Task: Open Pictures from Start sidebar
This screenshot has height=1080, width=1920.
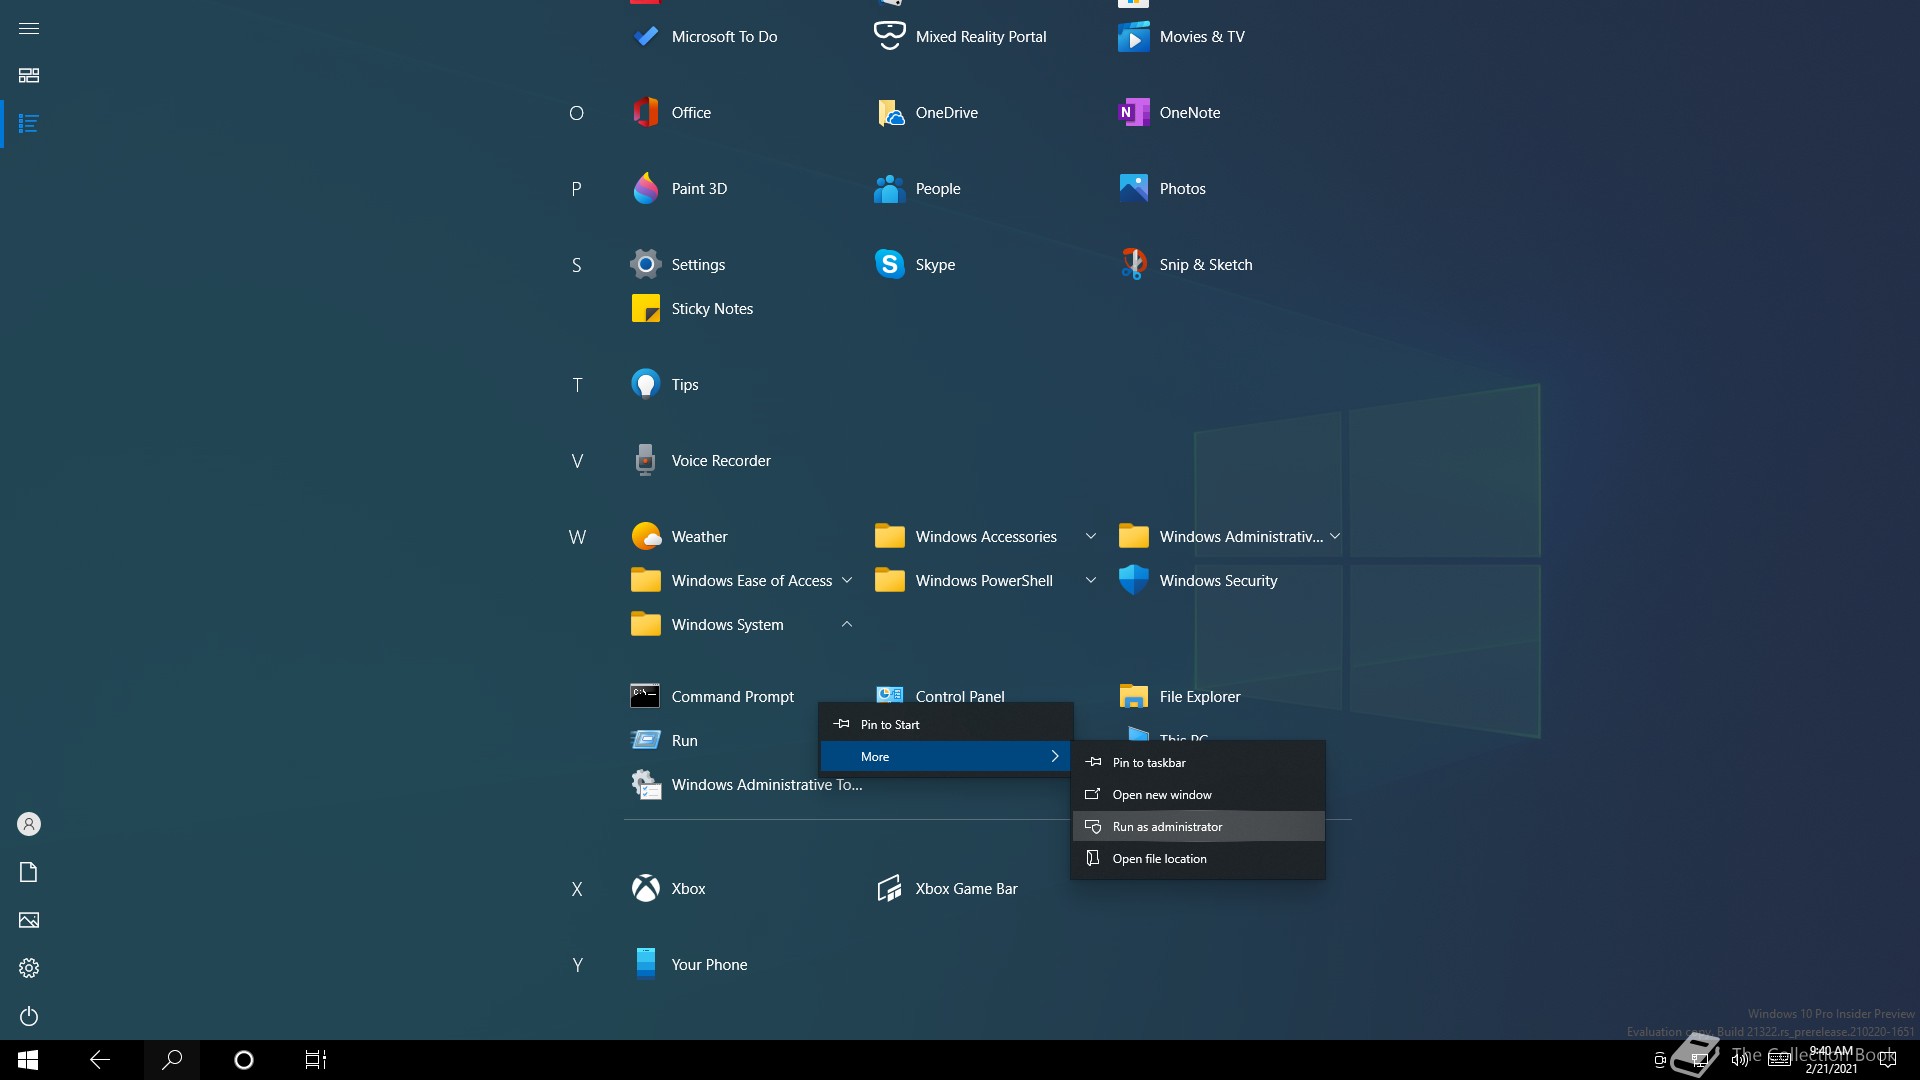Action: tap(29, 920)
